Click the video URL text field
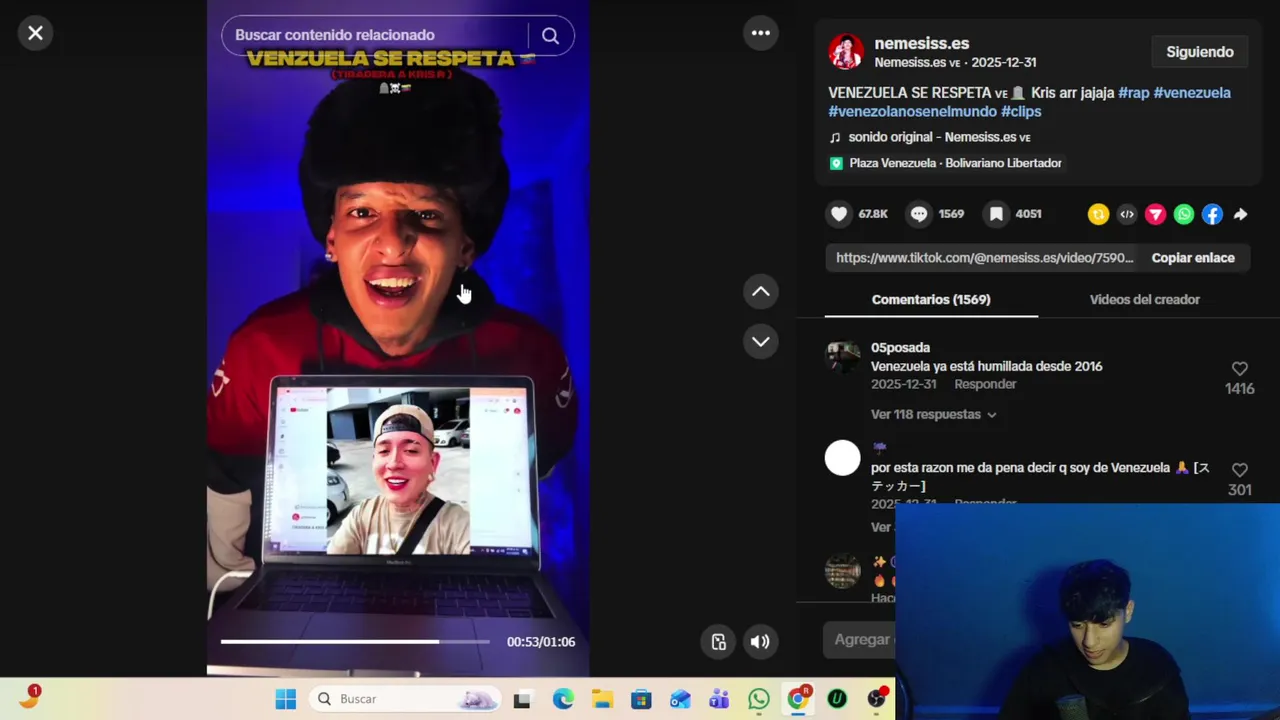 tap(985, 258)
